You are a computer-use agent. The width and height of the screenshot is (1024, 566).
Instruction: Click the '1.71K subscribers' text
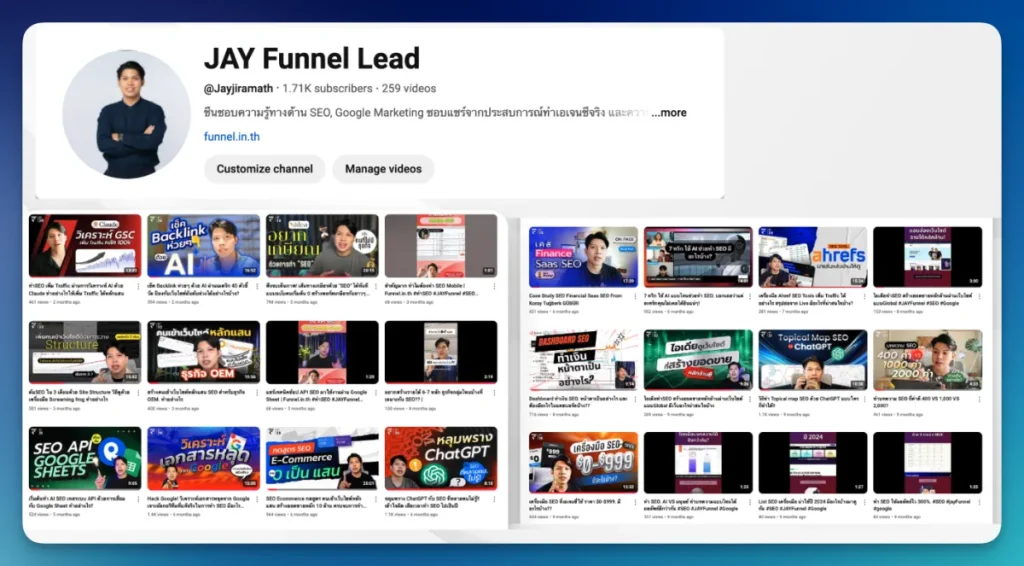tap(327, 88)
